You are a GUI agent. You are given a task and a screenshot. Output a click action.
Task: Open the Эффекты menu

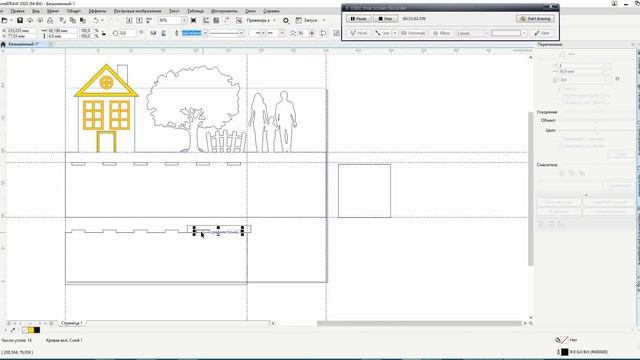point(97,11)
